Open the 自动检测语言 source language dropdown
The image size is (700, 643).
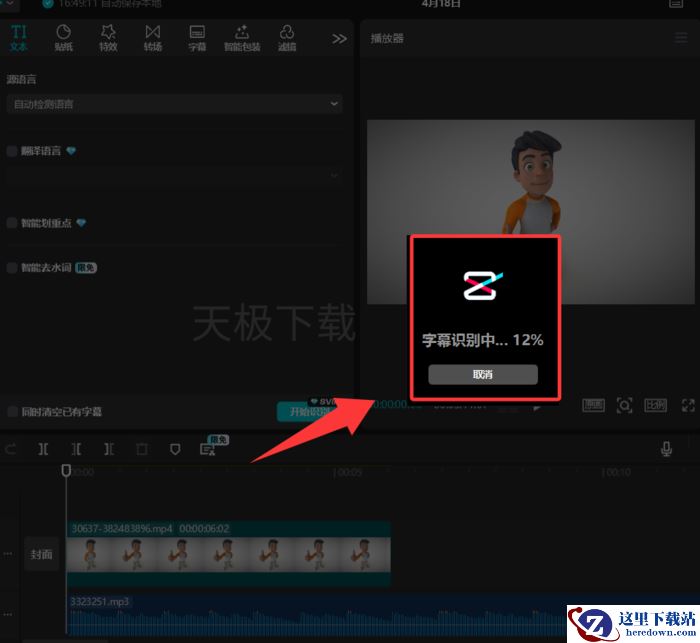(175, 104)
